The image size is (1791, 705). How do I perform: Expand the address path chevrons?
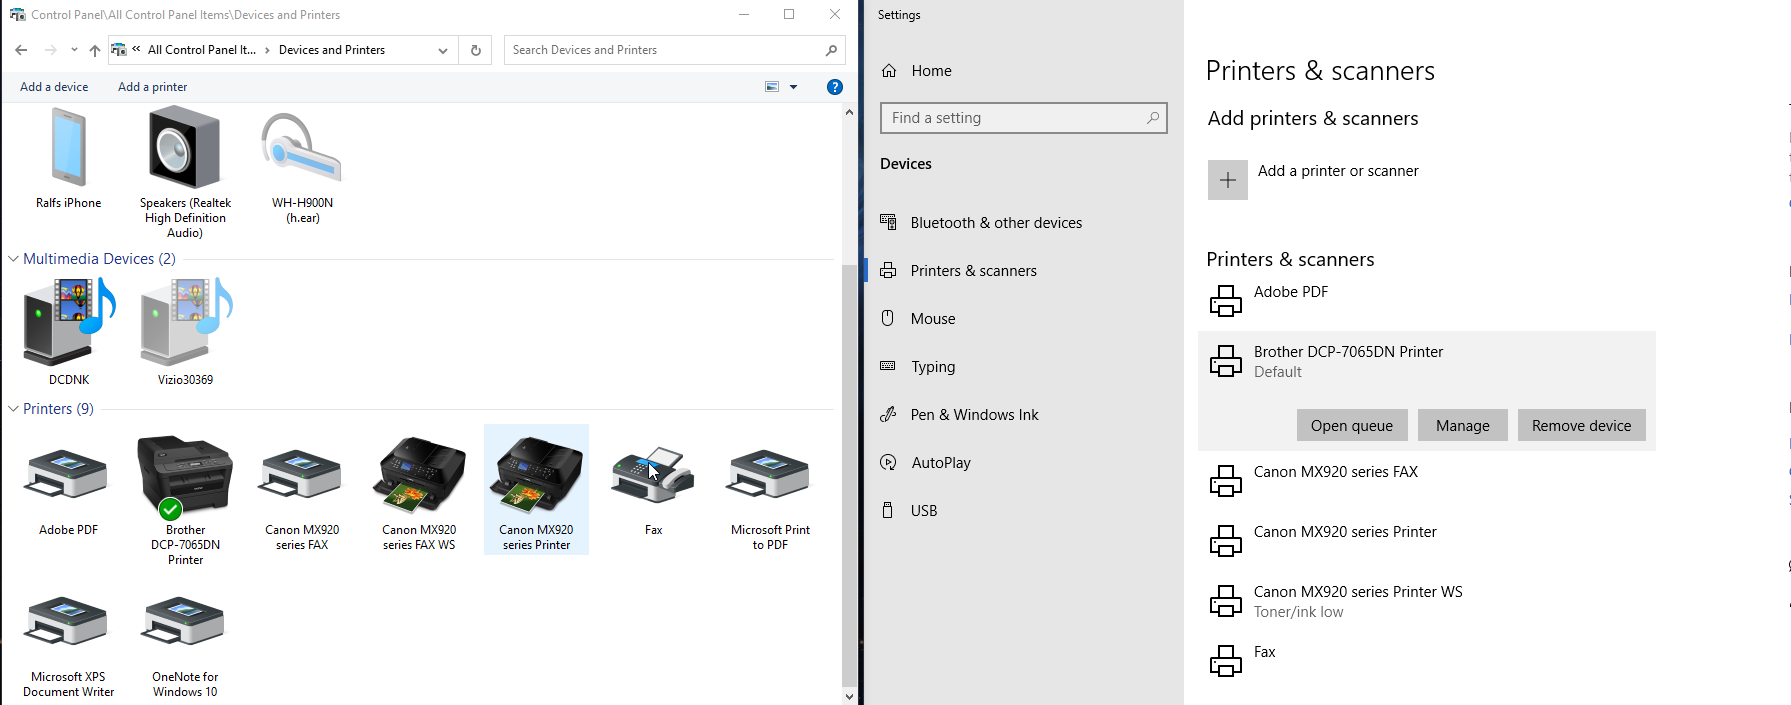tap(137, 49)
